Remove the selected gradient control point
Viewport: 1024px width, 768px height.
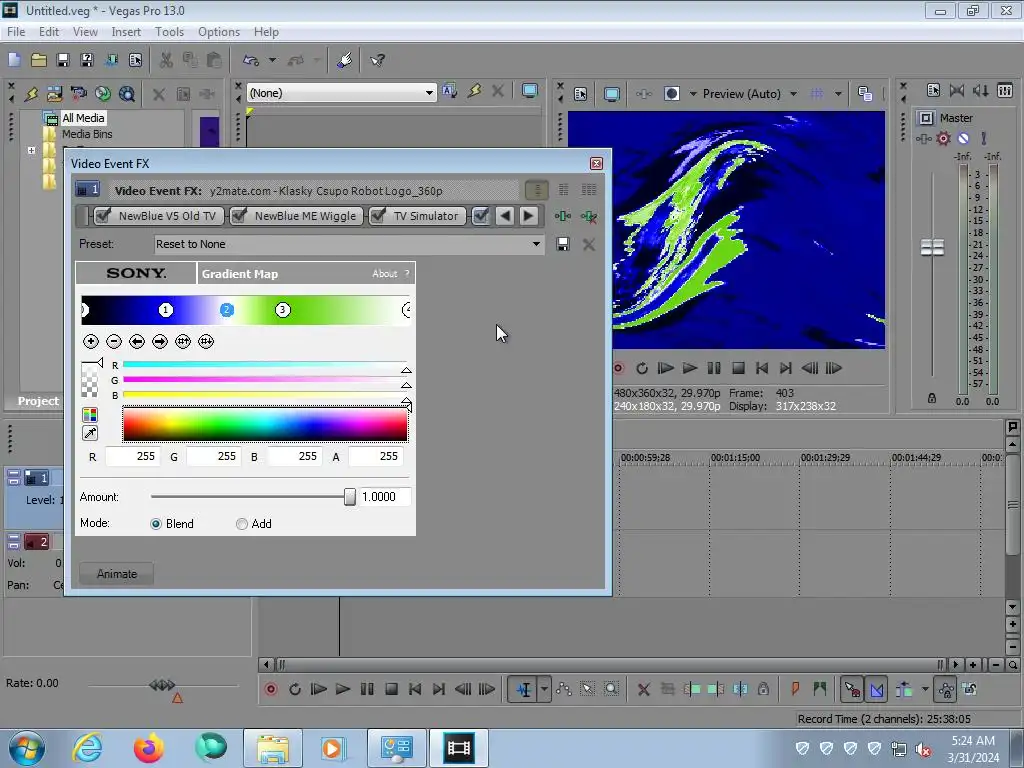pos(114,341)
